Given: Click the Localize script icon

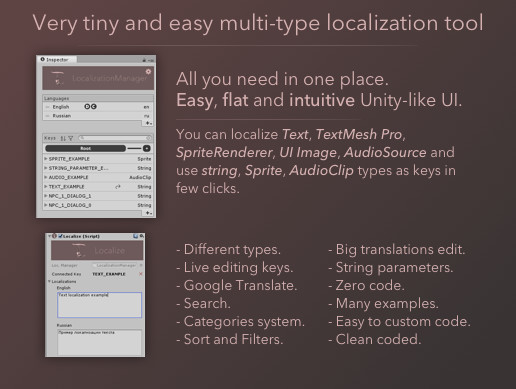Looking at the screenshot, I should coord(55,236).
